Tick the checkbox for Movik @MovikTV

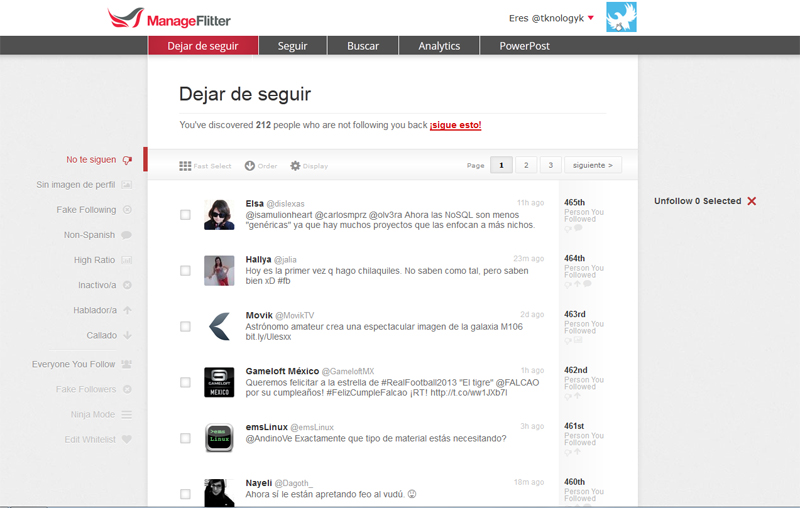[x=185, y=326]
